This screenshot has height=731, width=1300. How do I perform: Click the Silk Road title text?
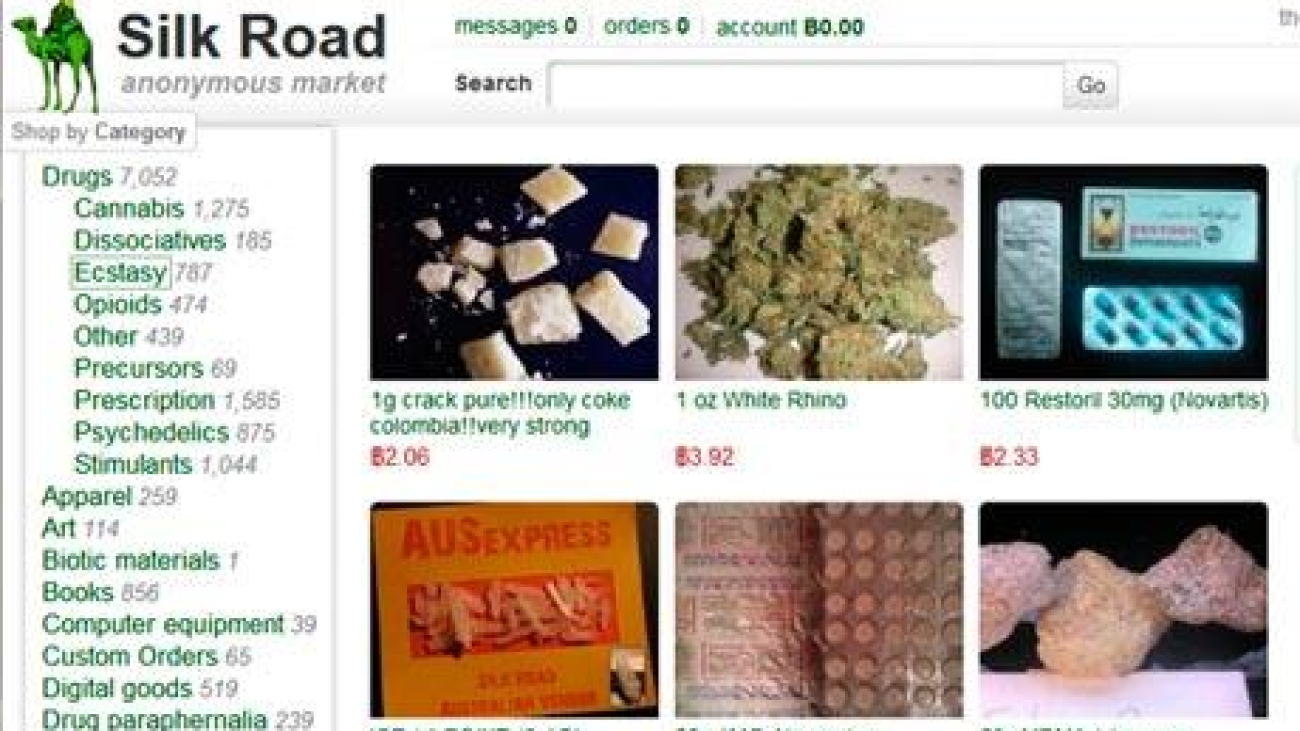pyautogui.click(x=251, y=37)
